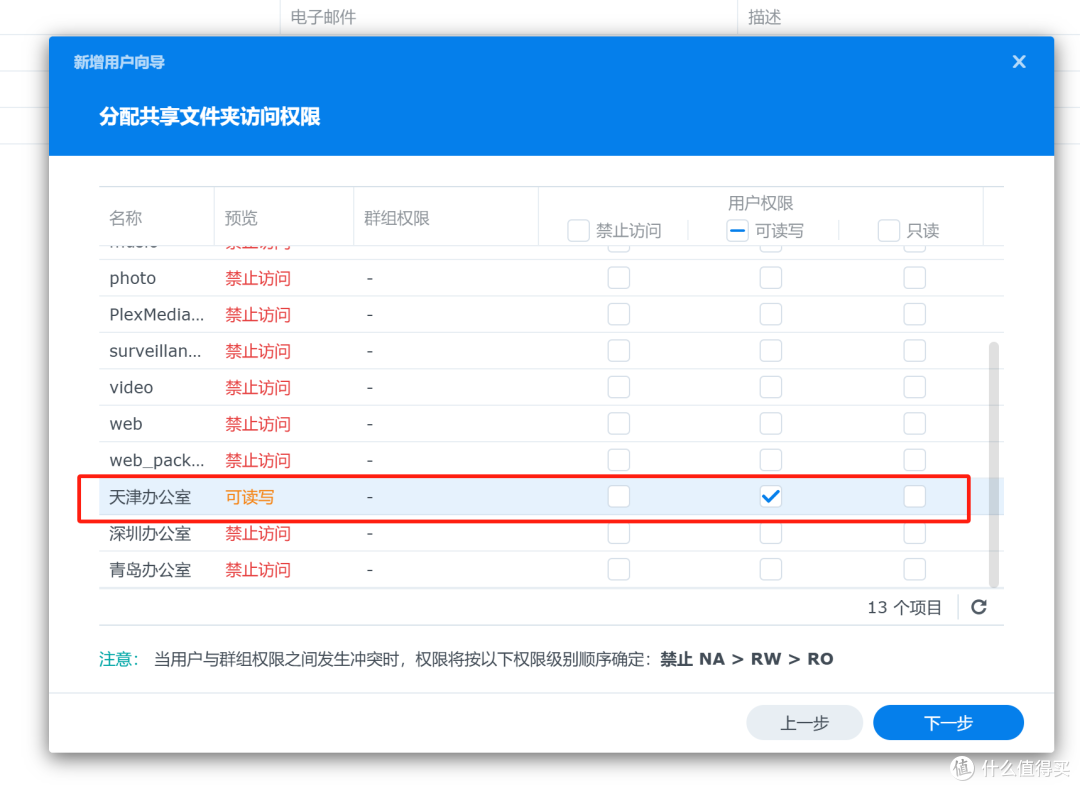Viewport: 1080px width, 791px height.
Task: Deny access to 深圳办公室
Action: point(619,533)
